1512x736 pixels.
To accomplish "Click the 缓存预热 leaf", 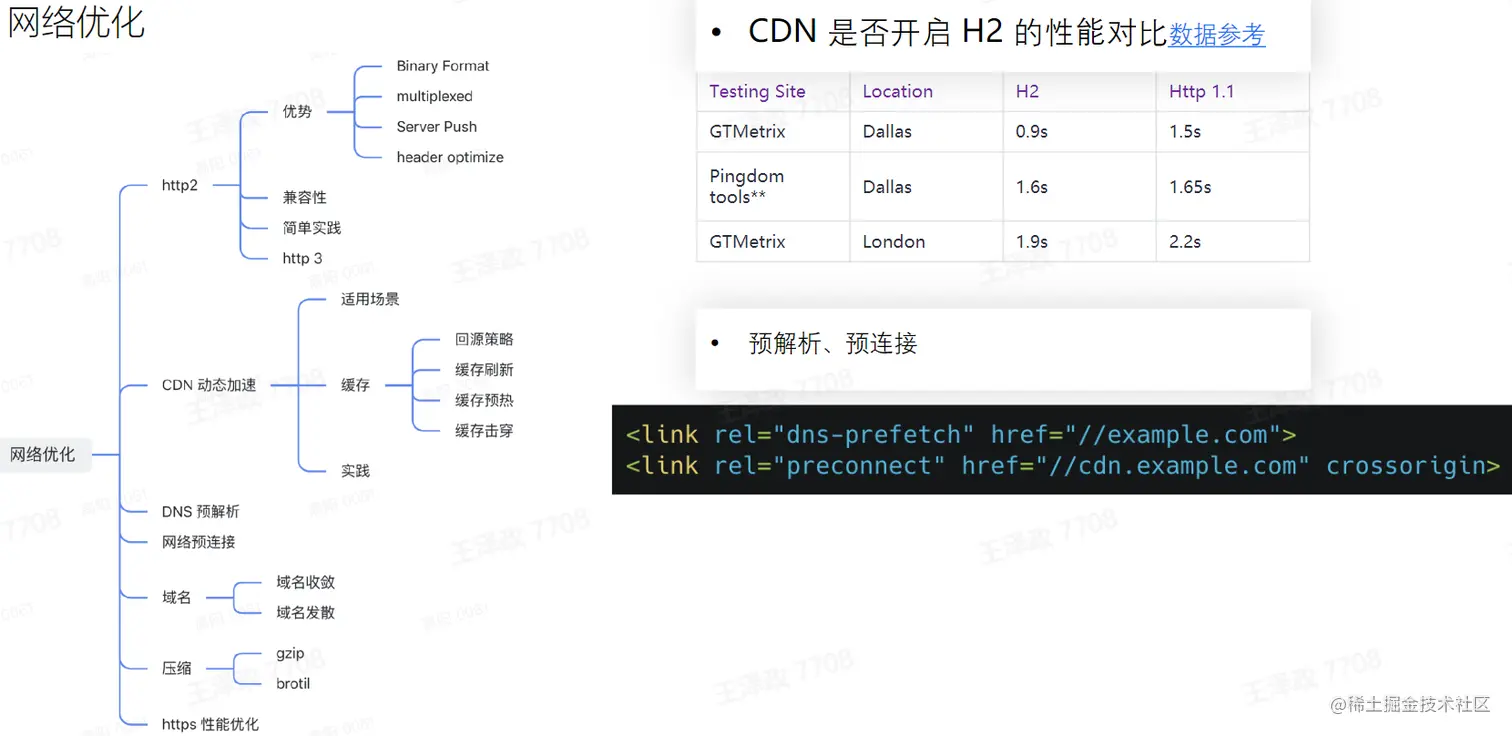I will (x=484, y=400).
